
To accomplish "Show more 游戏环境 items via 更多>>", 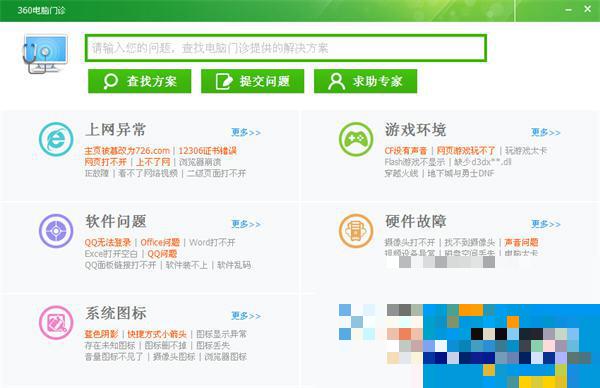I will coord(546,132).
